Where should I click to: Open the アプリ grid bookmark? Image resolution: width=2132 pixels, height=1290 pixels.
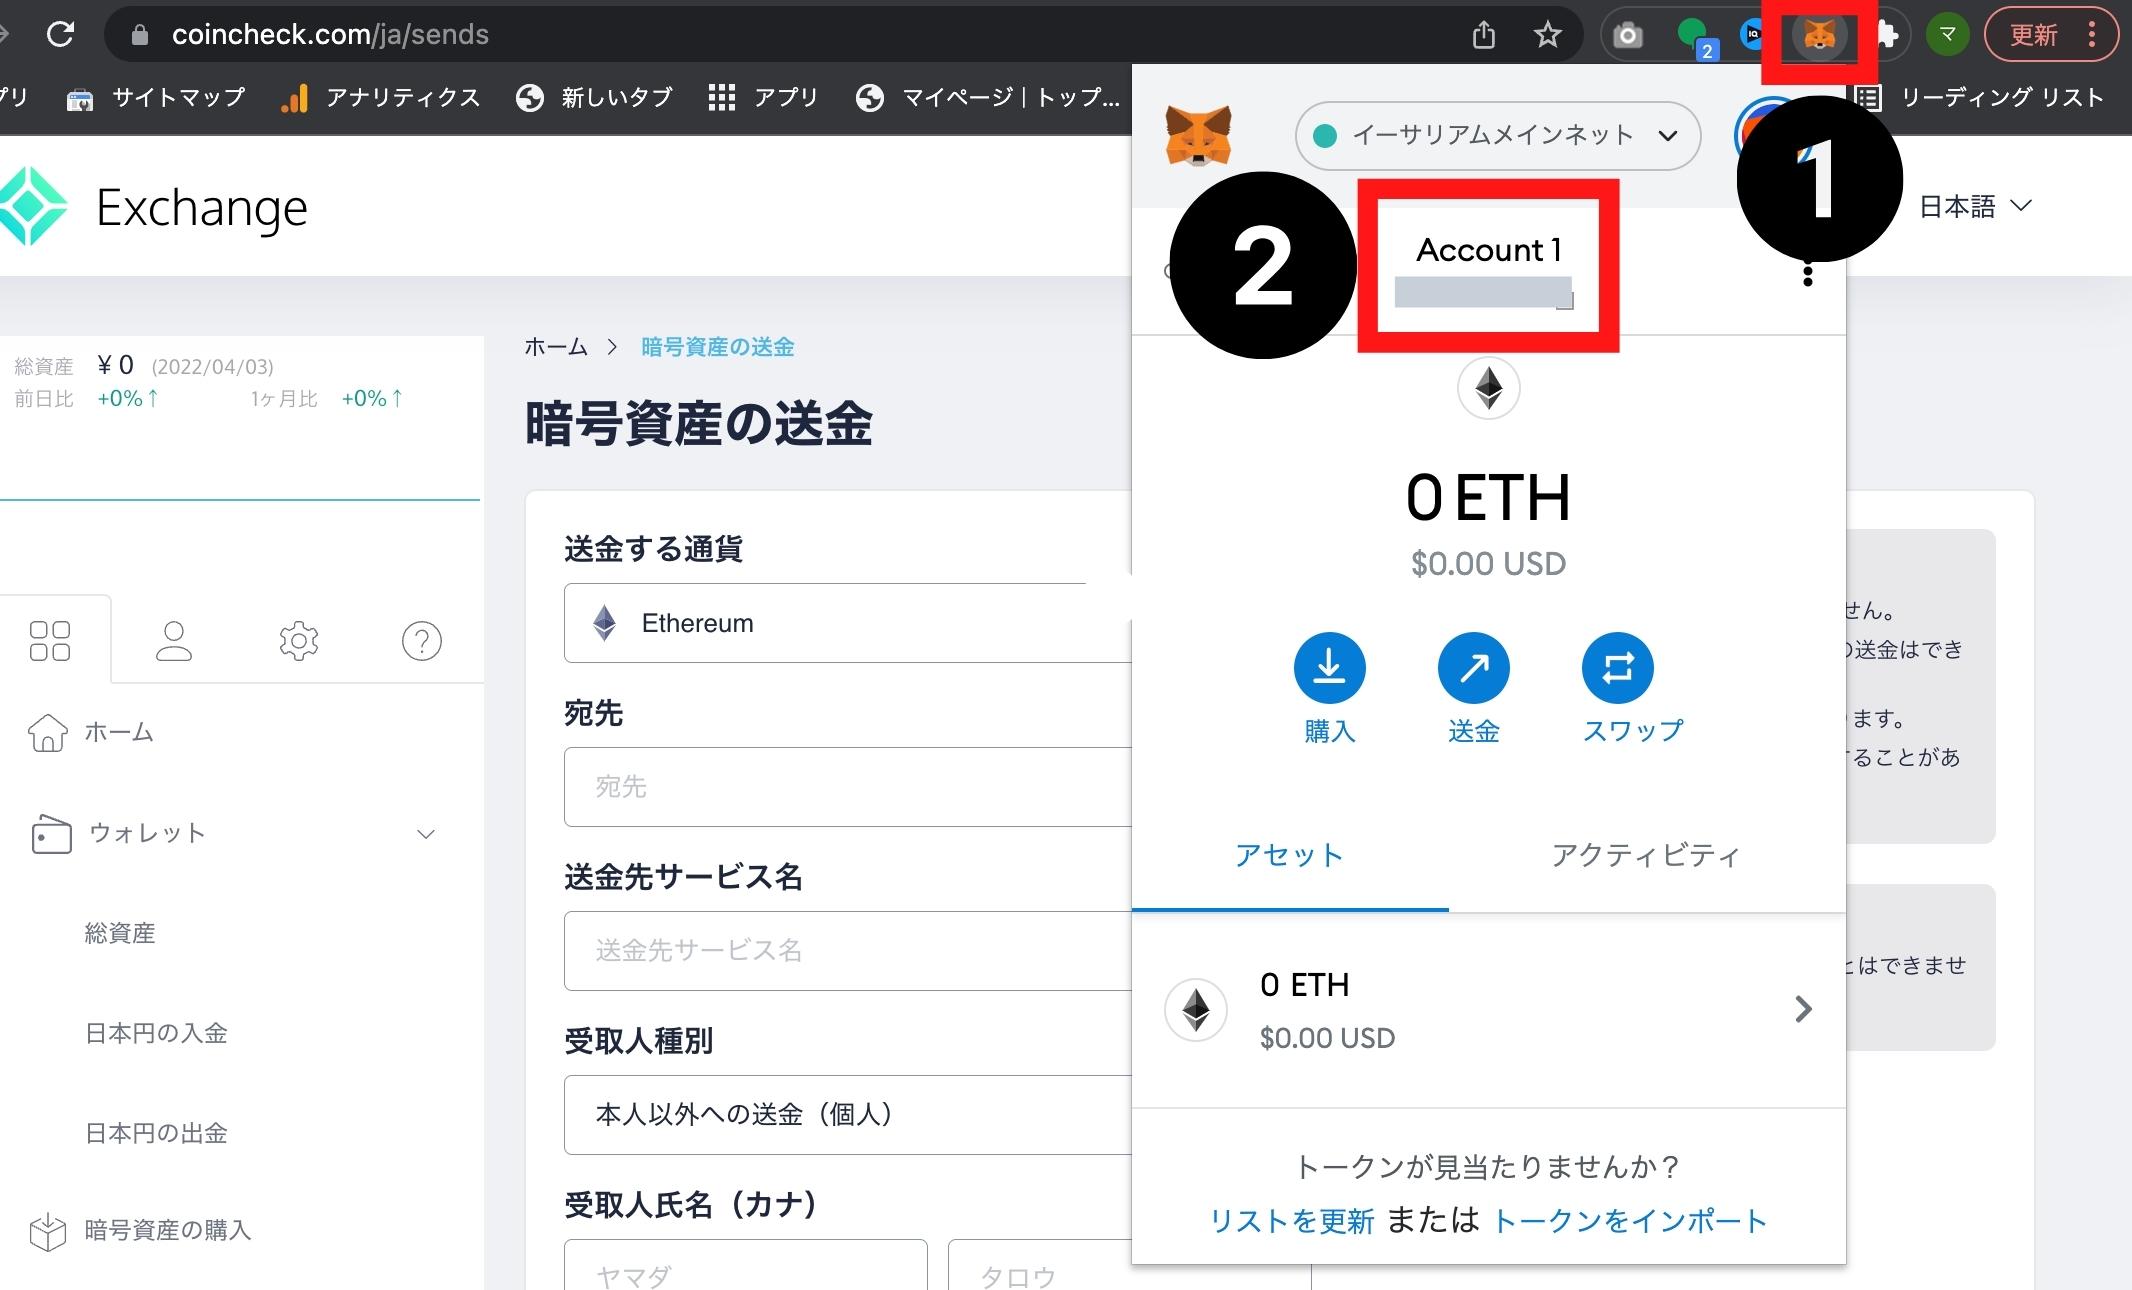[763, 97]
